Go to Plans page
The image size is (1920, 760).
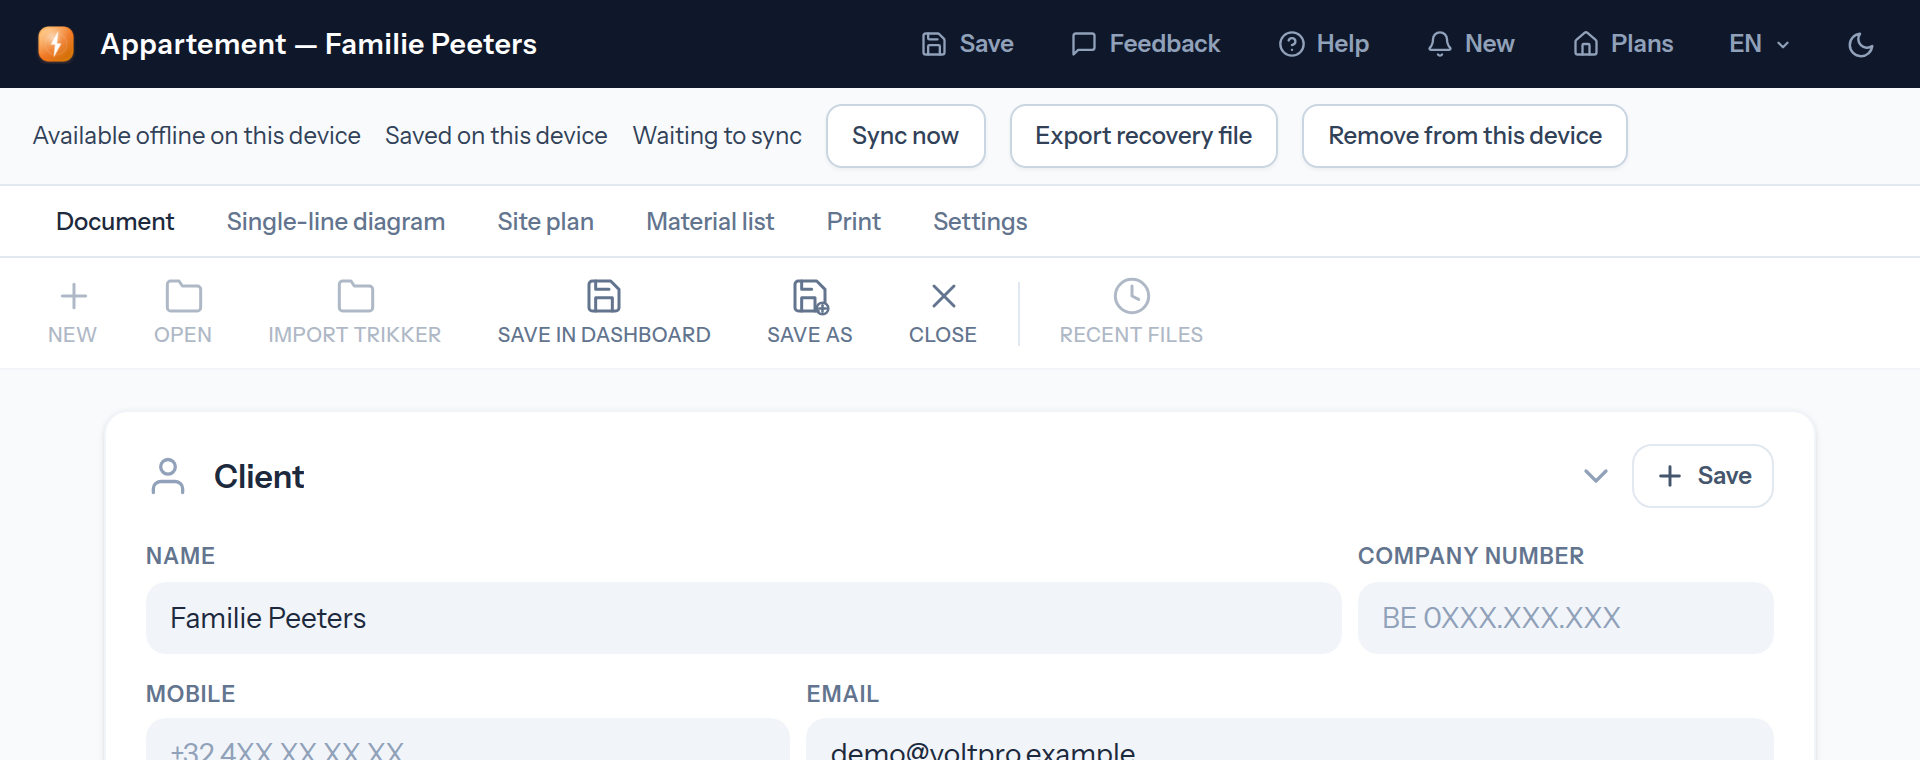(x=1623, y=44)
